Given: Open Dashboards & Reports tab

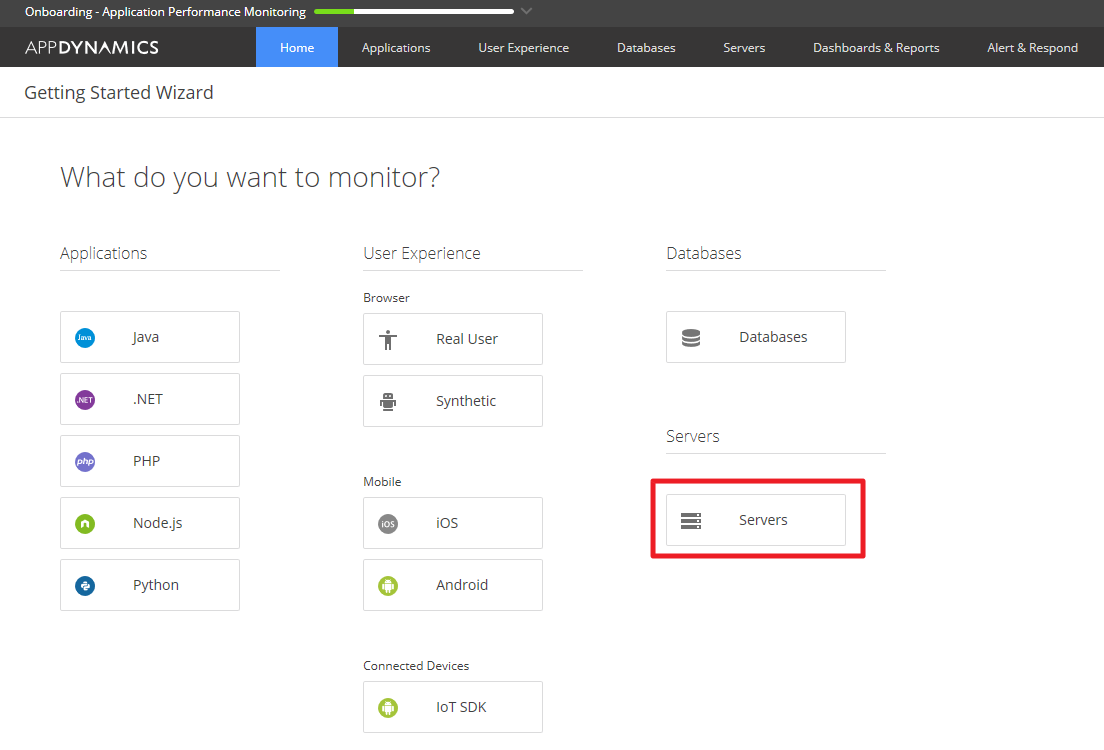Looking at the screenshot, I should pyautogui.click(x=876, y=47).
